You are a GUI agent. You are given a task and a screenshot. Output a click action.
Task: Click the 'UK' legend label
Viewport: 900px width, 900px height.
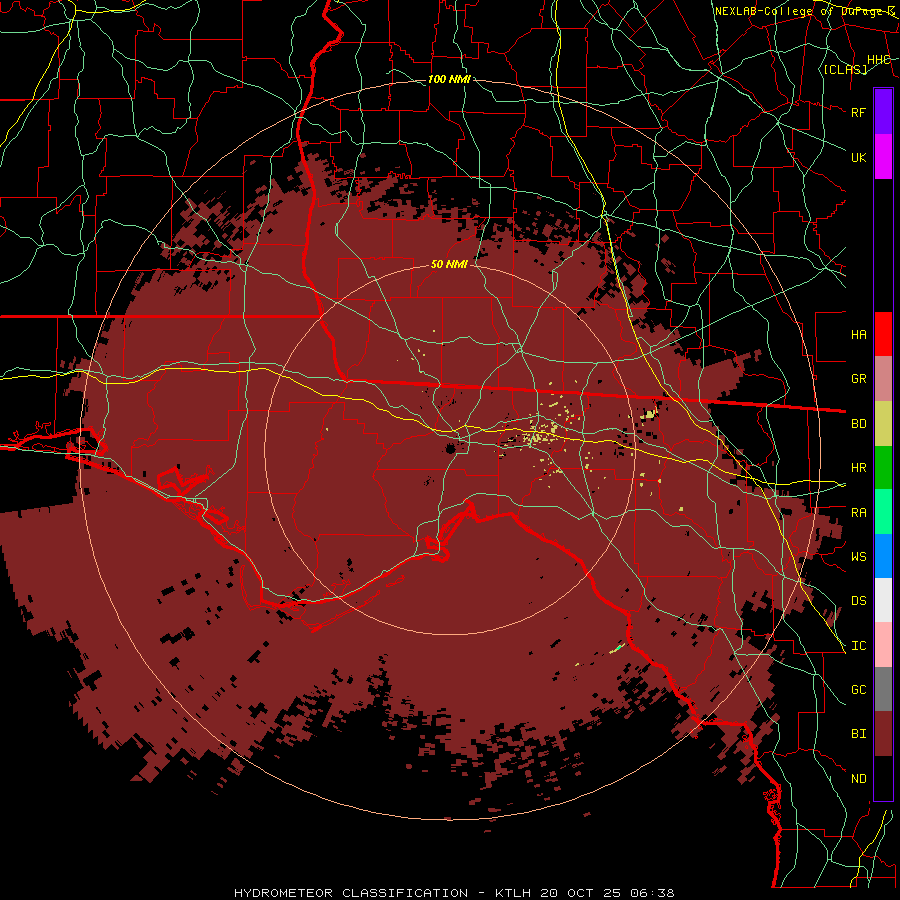click(x=858, y=157)
